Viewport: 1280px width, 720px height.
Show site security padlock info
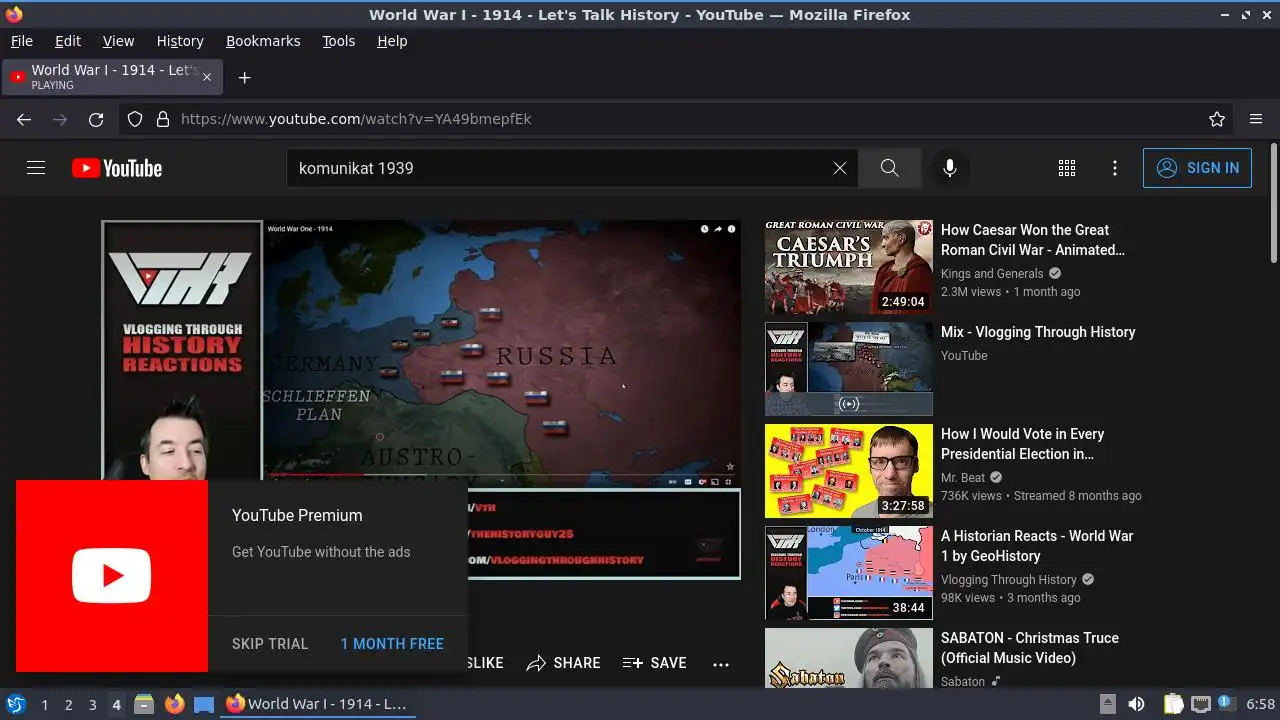tap(163, 119)
